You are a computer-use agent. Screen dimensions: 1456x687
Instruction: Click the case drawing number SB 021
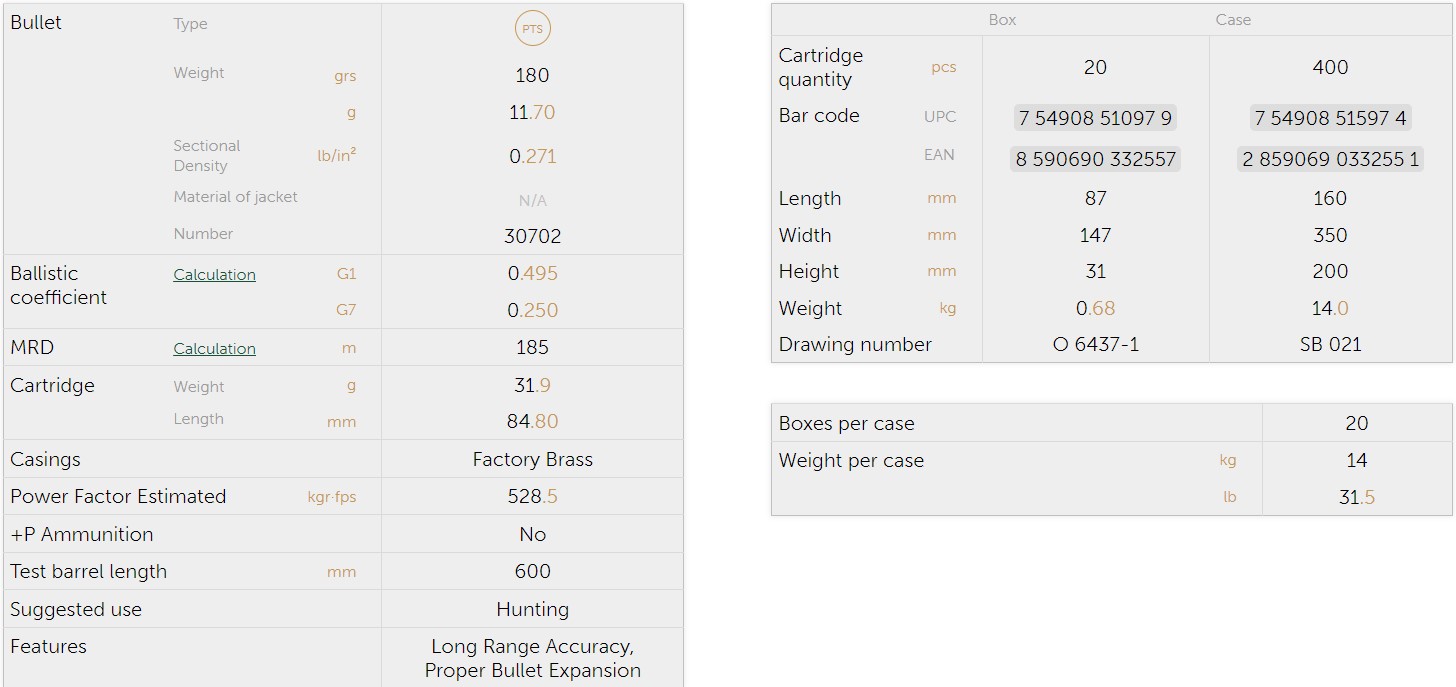tap(1330, 345)
